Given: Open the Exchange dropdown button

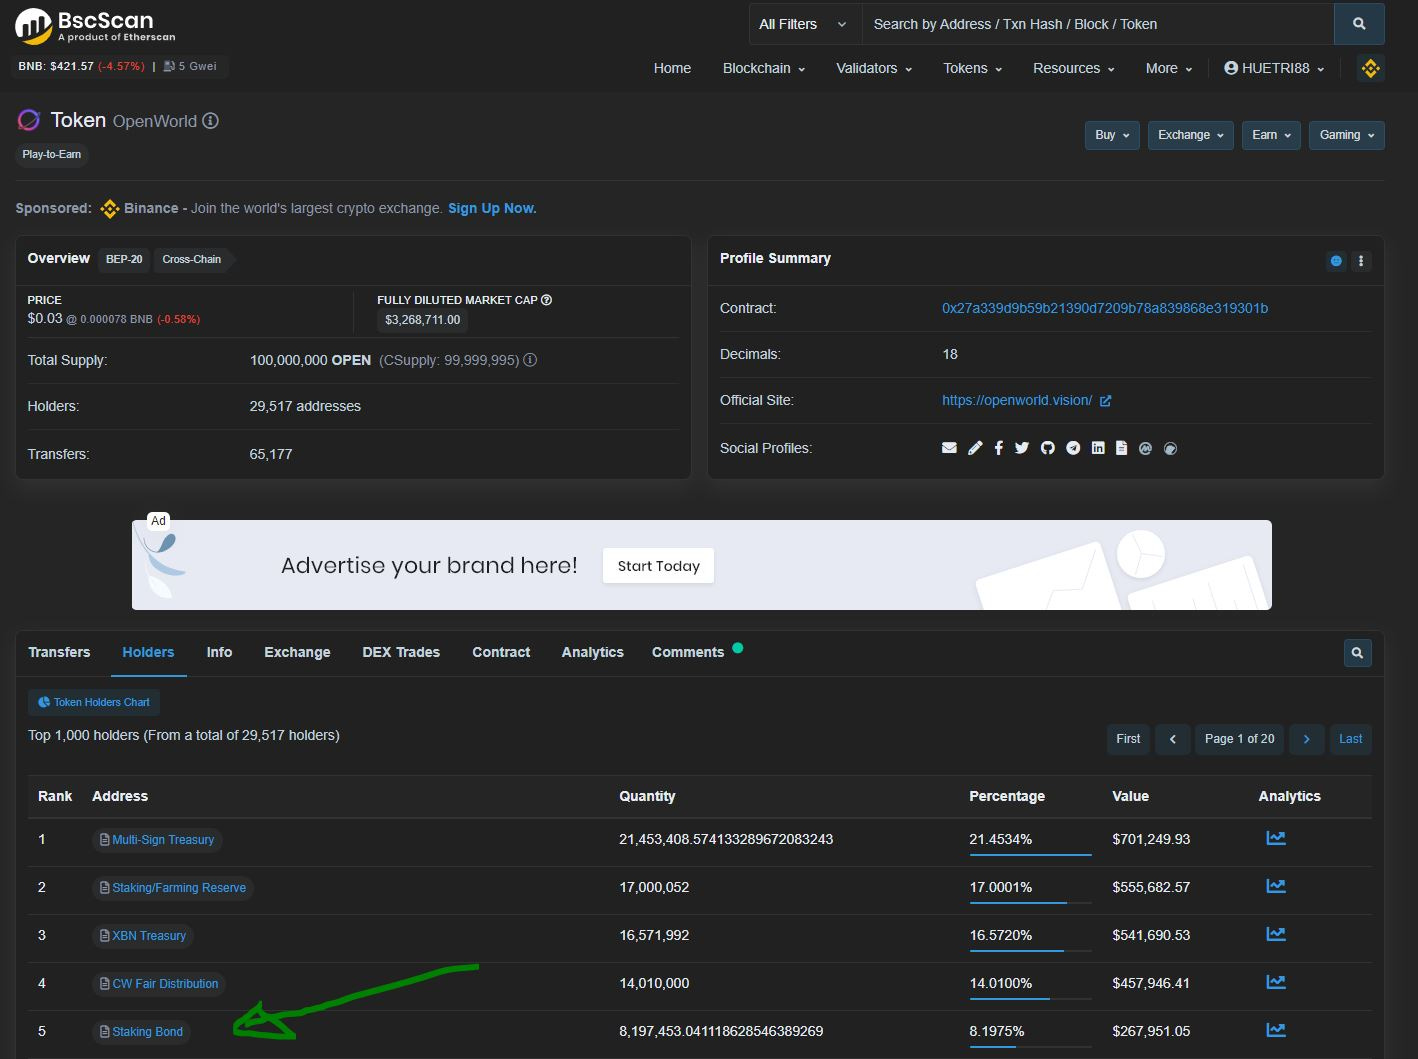Looking at the screenshot, I should 1191,135.
